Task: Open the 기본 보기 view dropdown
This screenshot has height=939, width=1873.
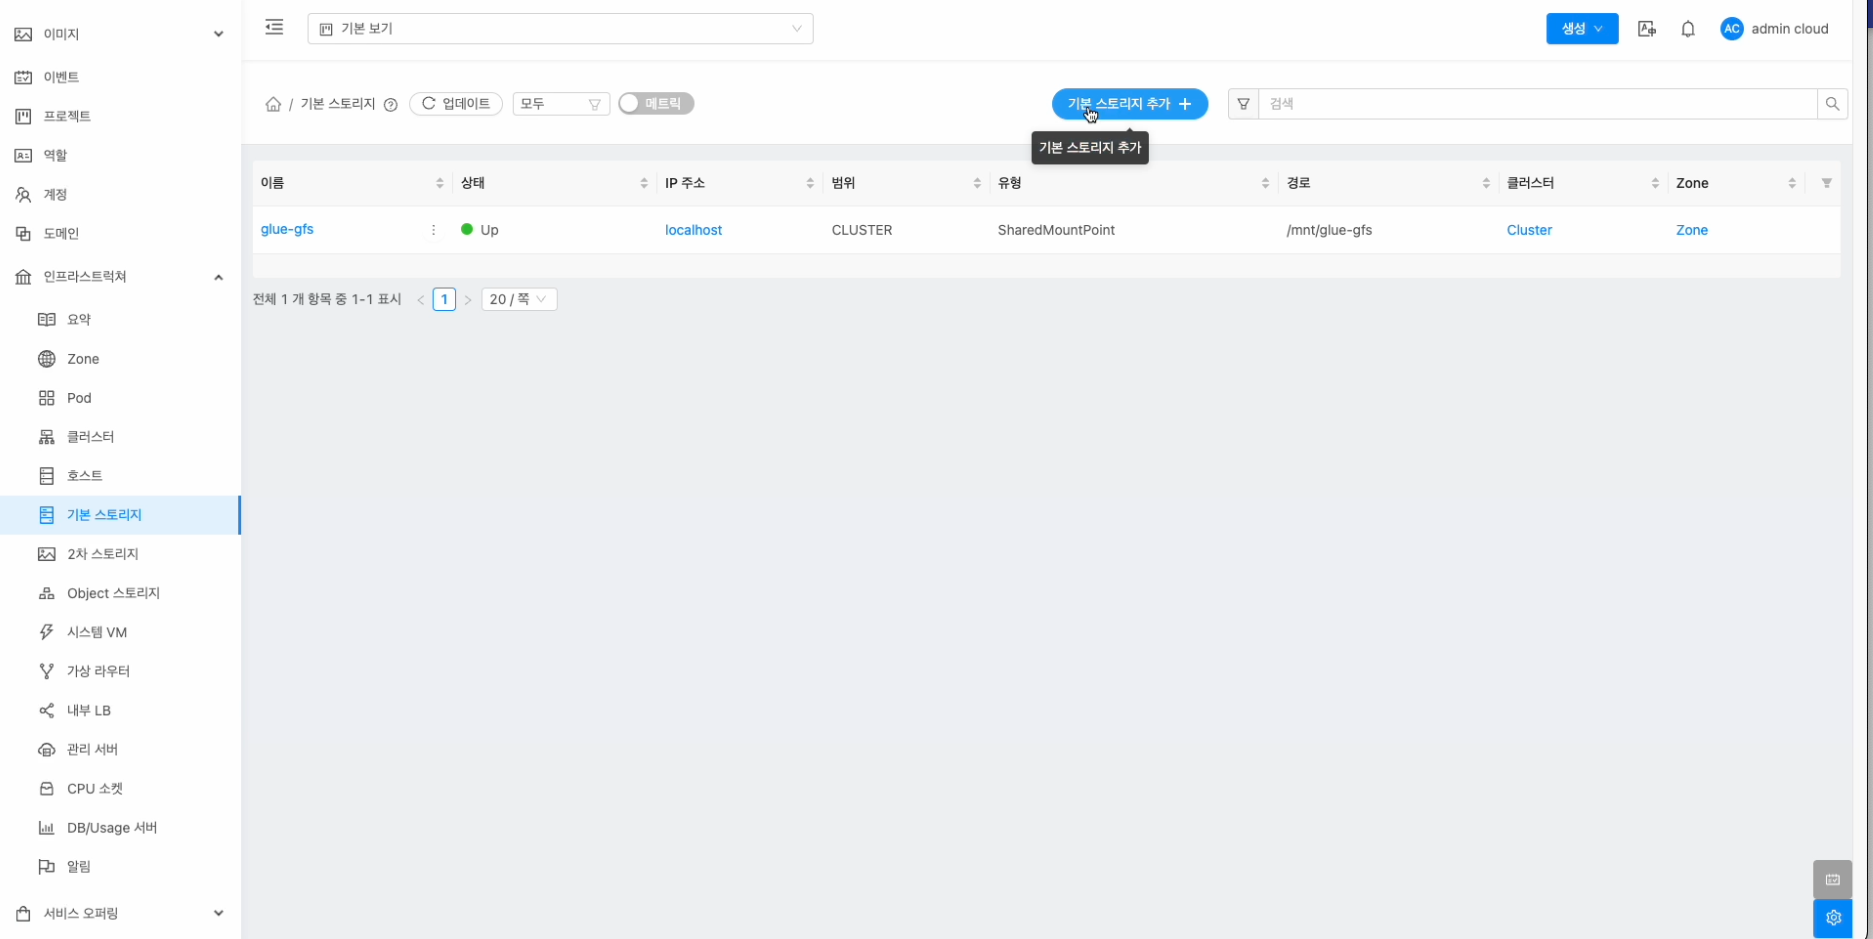Action: coord(560,29)
